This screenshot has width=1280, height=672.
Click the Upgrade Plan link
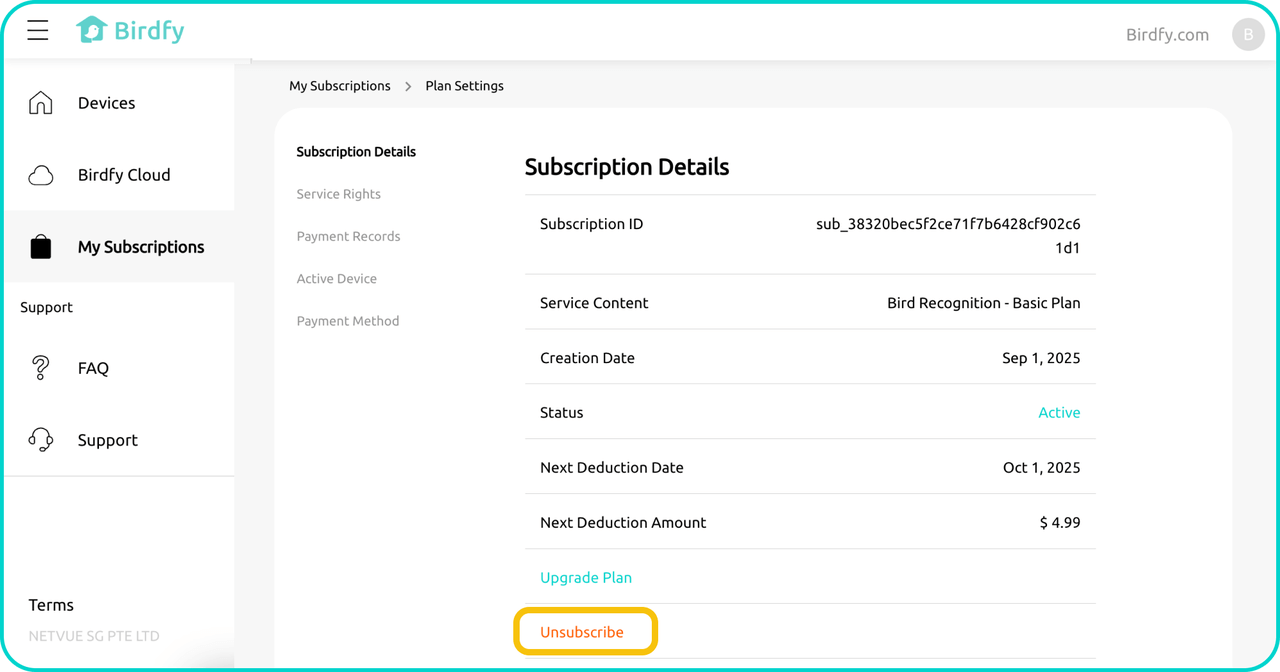pos(585,578)
